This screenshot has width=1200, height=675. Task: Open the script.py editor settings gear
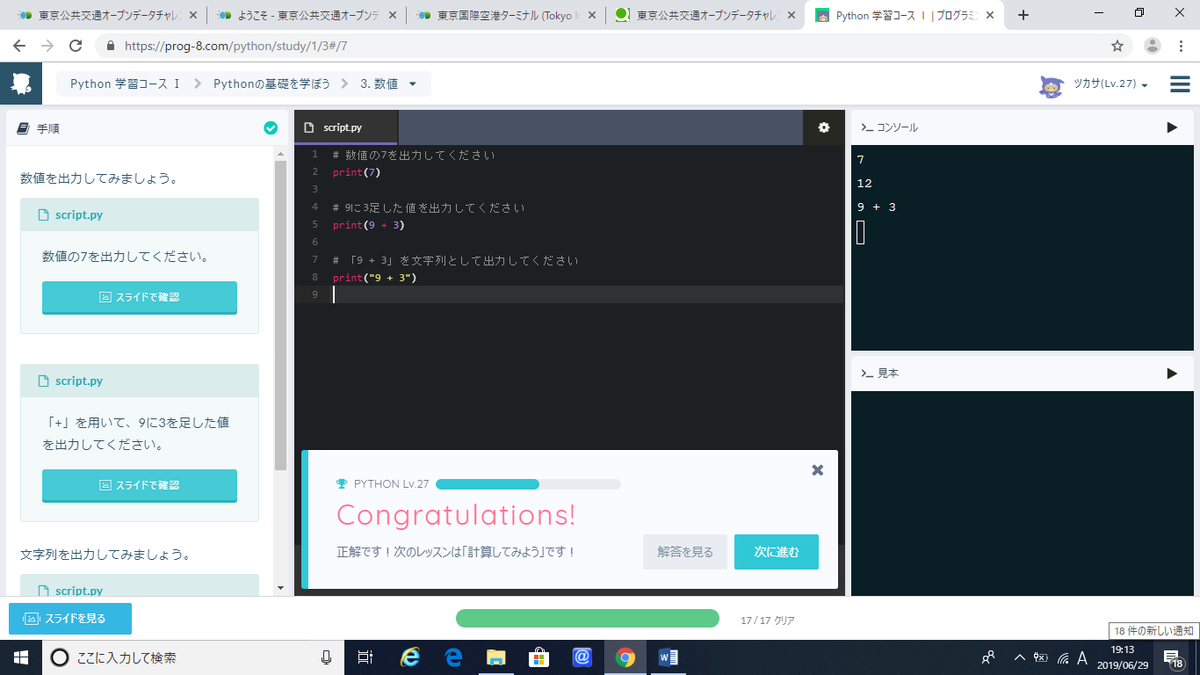pos(823,127)
